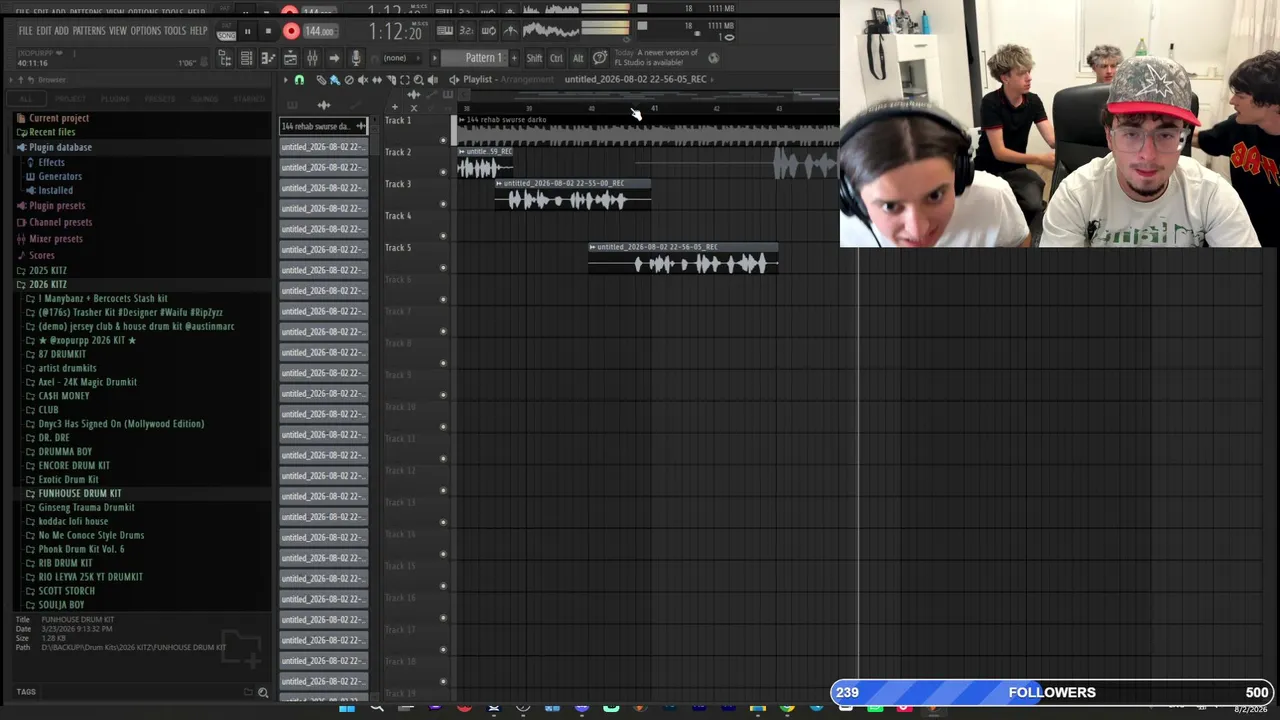Select the Delete tool in Playlist
Image resolution: width=1280 pixels, height=720 pixels.
coord(349,80)
